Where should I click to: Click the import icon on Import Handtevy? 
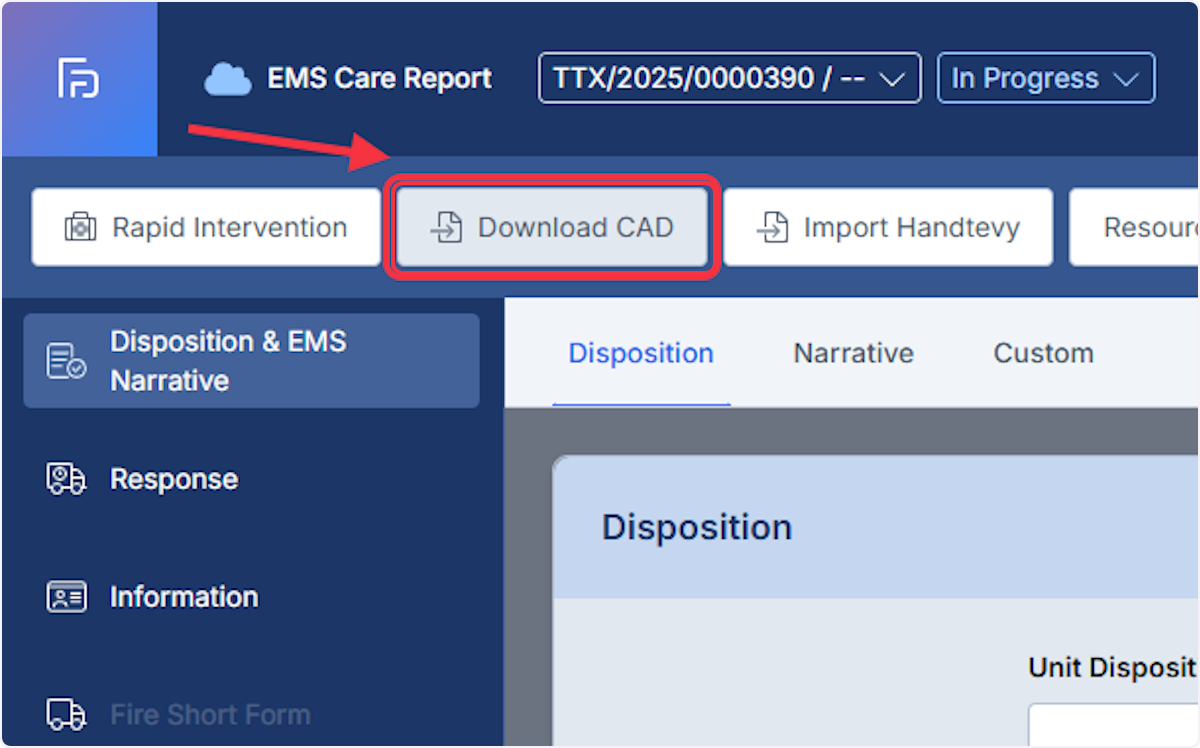772,228
